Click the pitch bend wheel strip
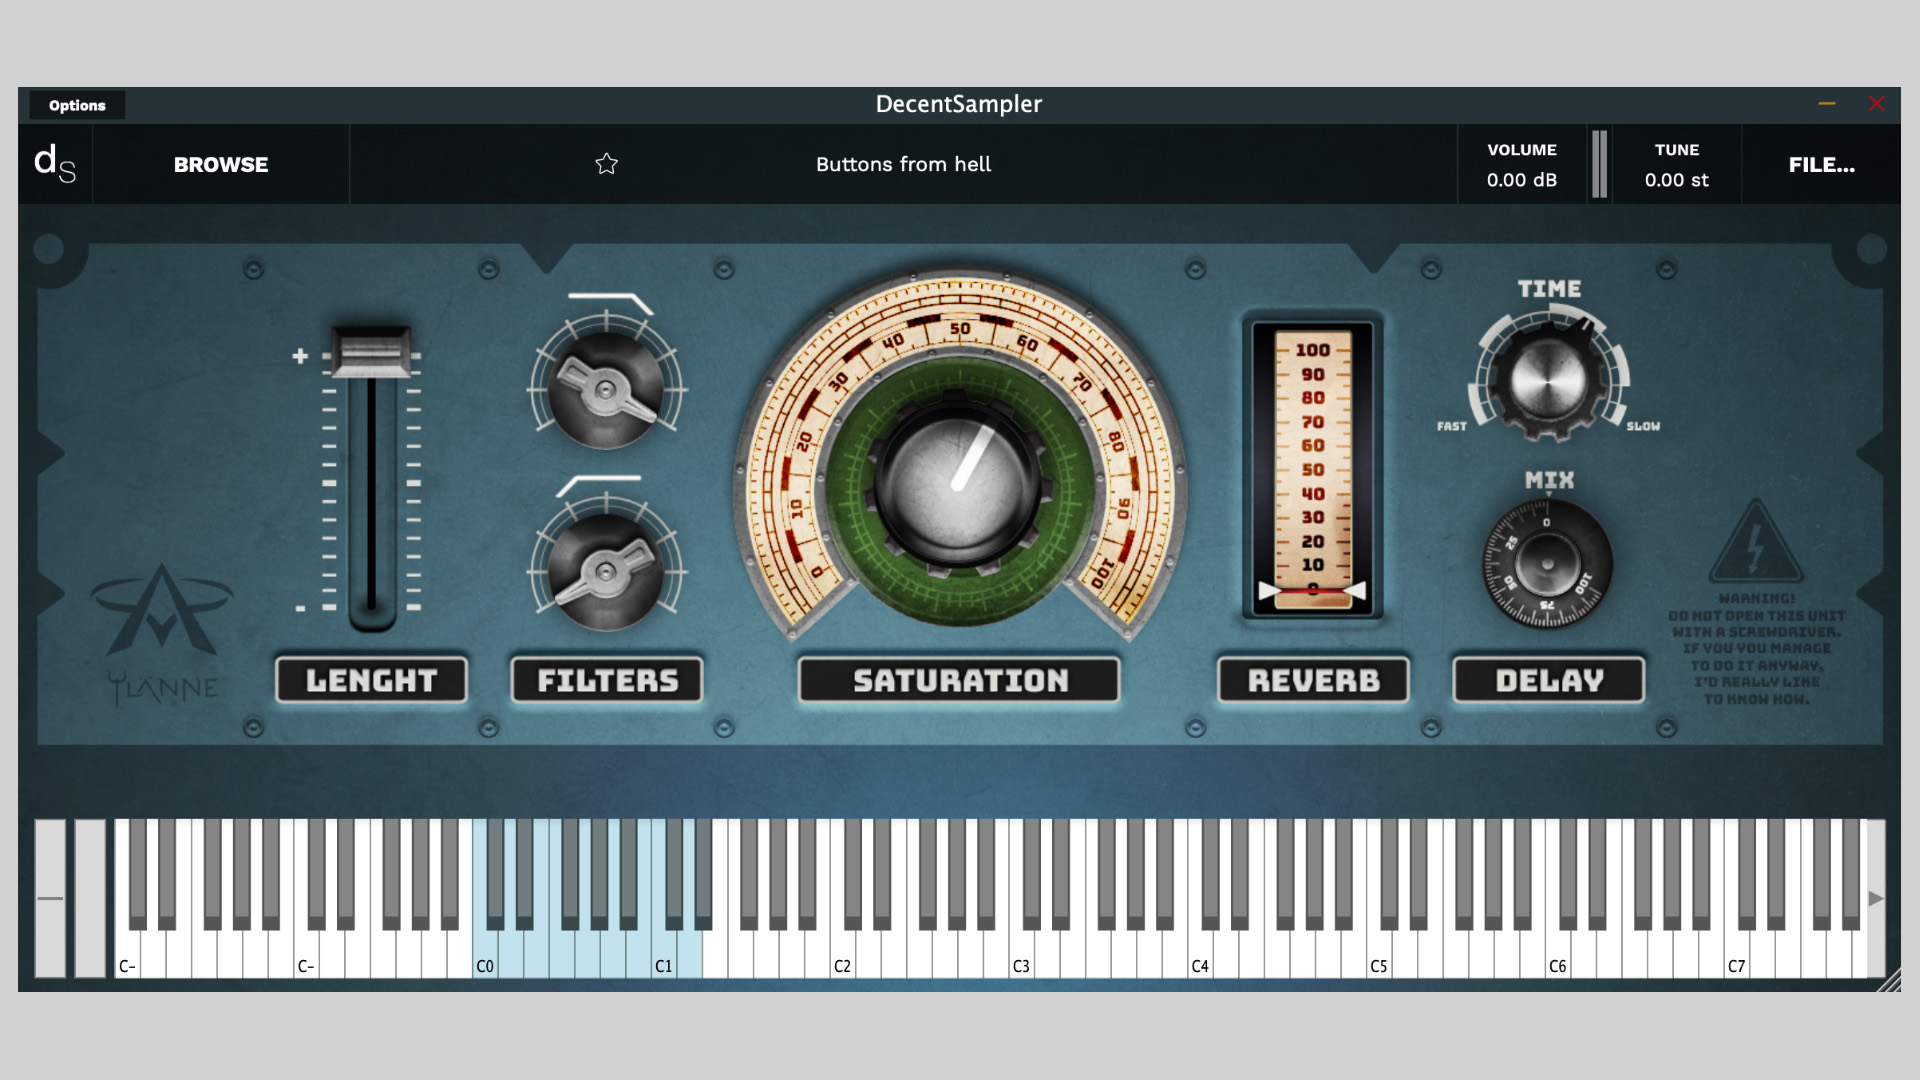 coord(50,898)
